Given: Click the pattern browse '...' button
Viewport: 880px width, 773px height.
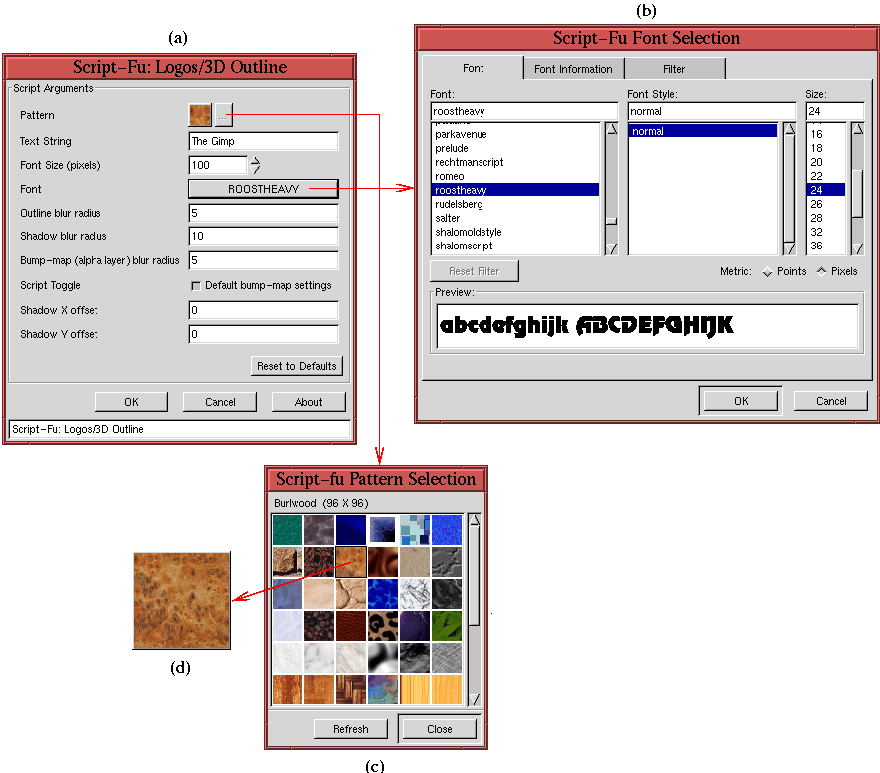Looking at the screenshot, I should 224,115.
